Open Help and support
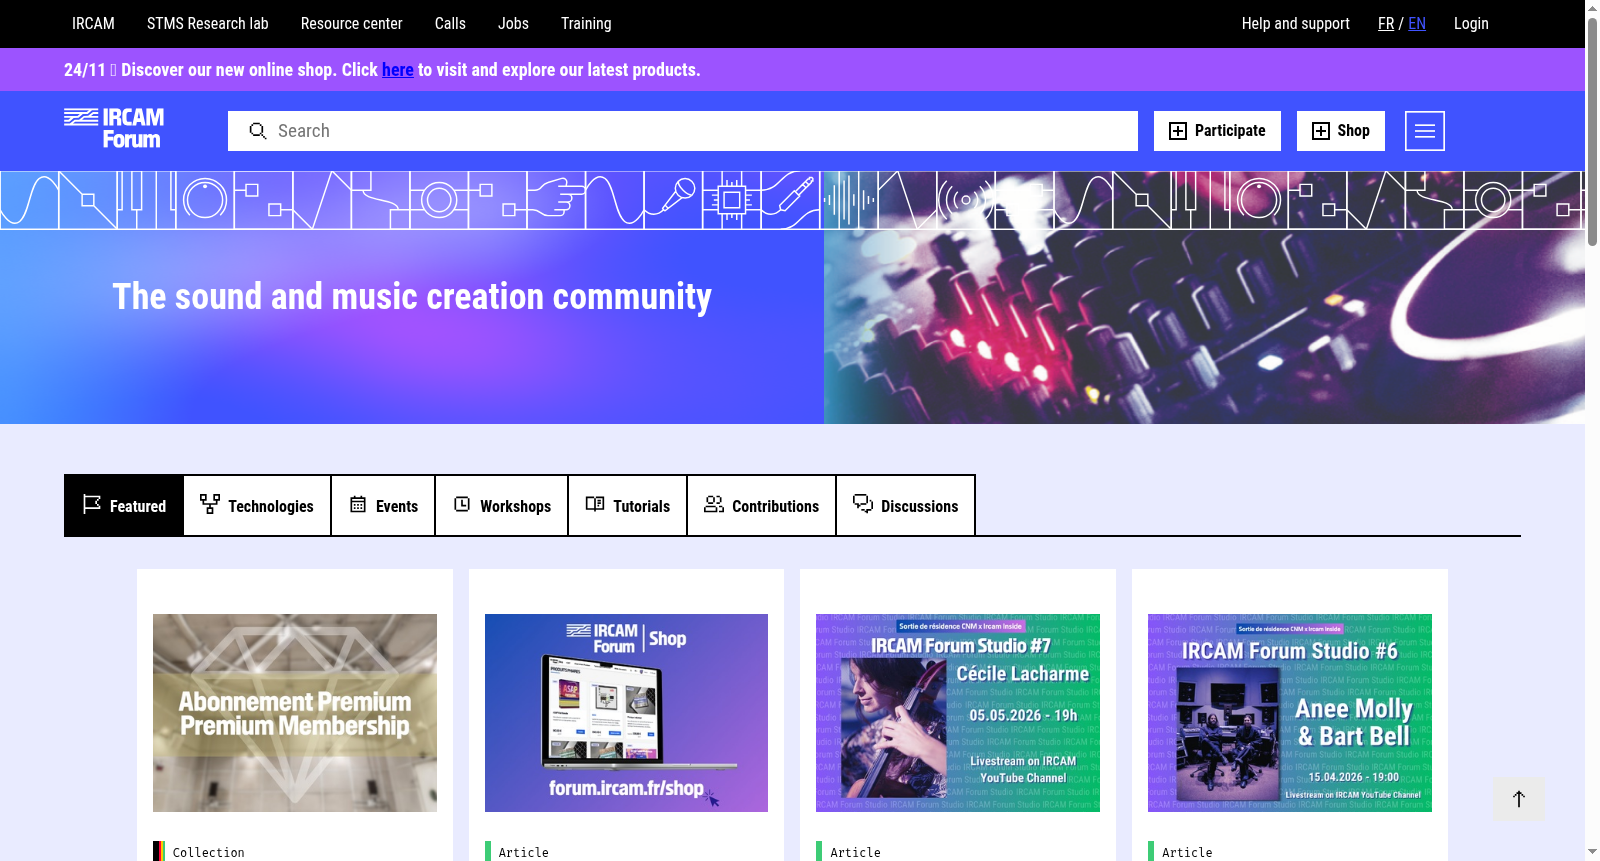1600x861 pixels. (1295, 23)
